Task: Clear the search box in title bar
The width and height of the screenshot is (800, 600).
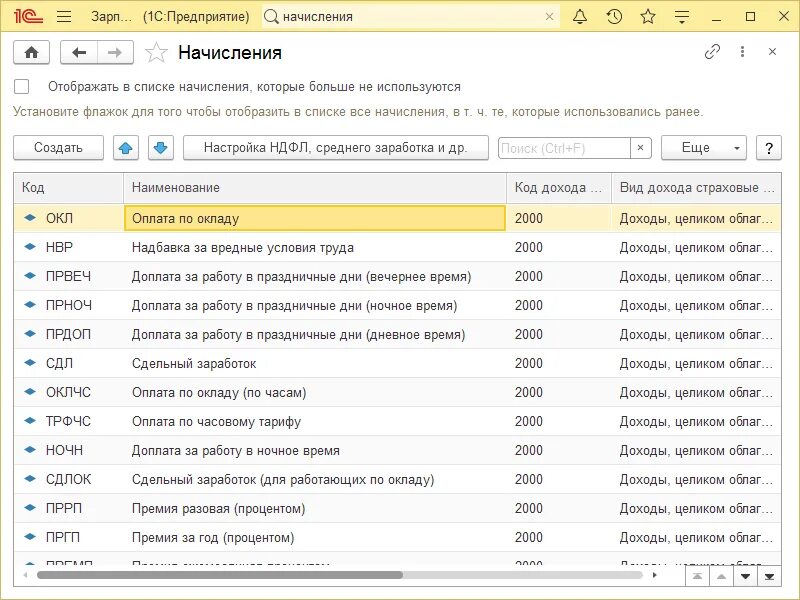Action: (x=549, y=17)
